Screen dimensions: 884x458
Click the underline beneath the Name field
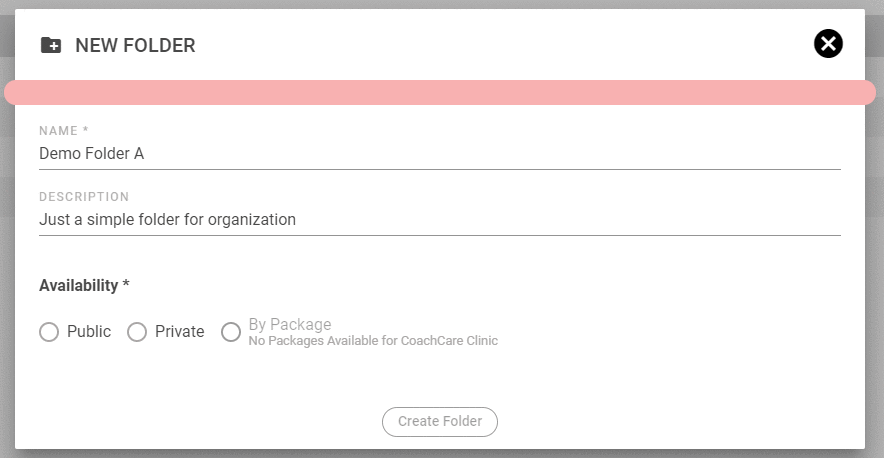pyautogui.click(x=439, y=169)
